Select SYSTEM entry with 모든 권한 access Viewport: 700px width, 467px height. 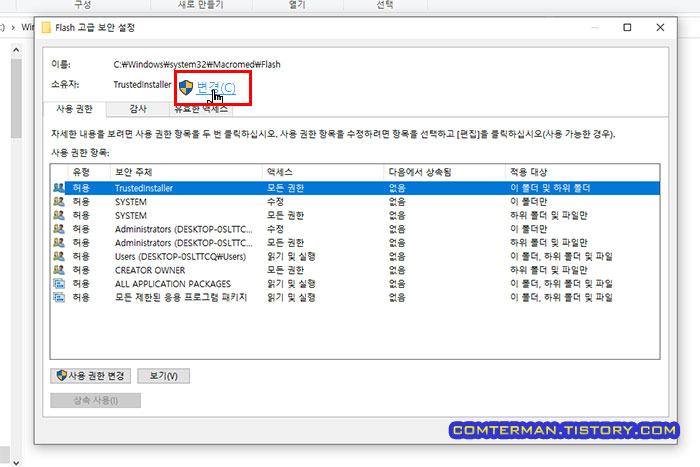click(355, 216)
